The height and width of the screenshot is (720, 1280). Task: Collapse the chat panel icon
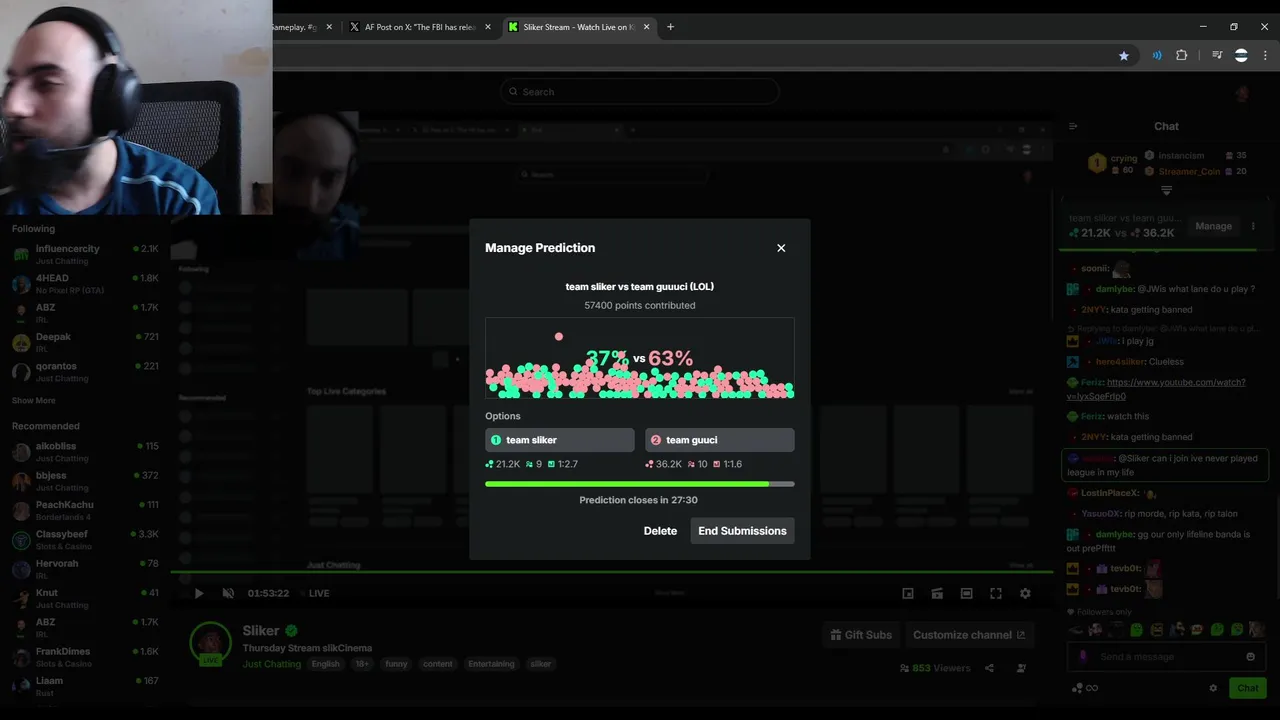[1073, 126]
